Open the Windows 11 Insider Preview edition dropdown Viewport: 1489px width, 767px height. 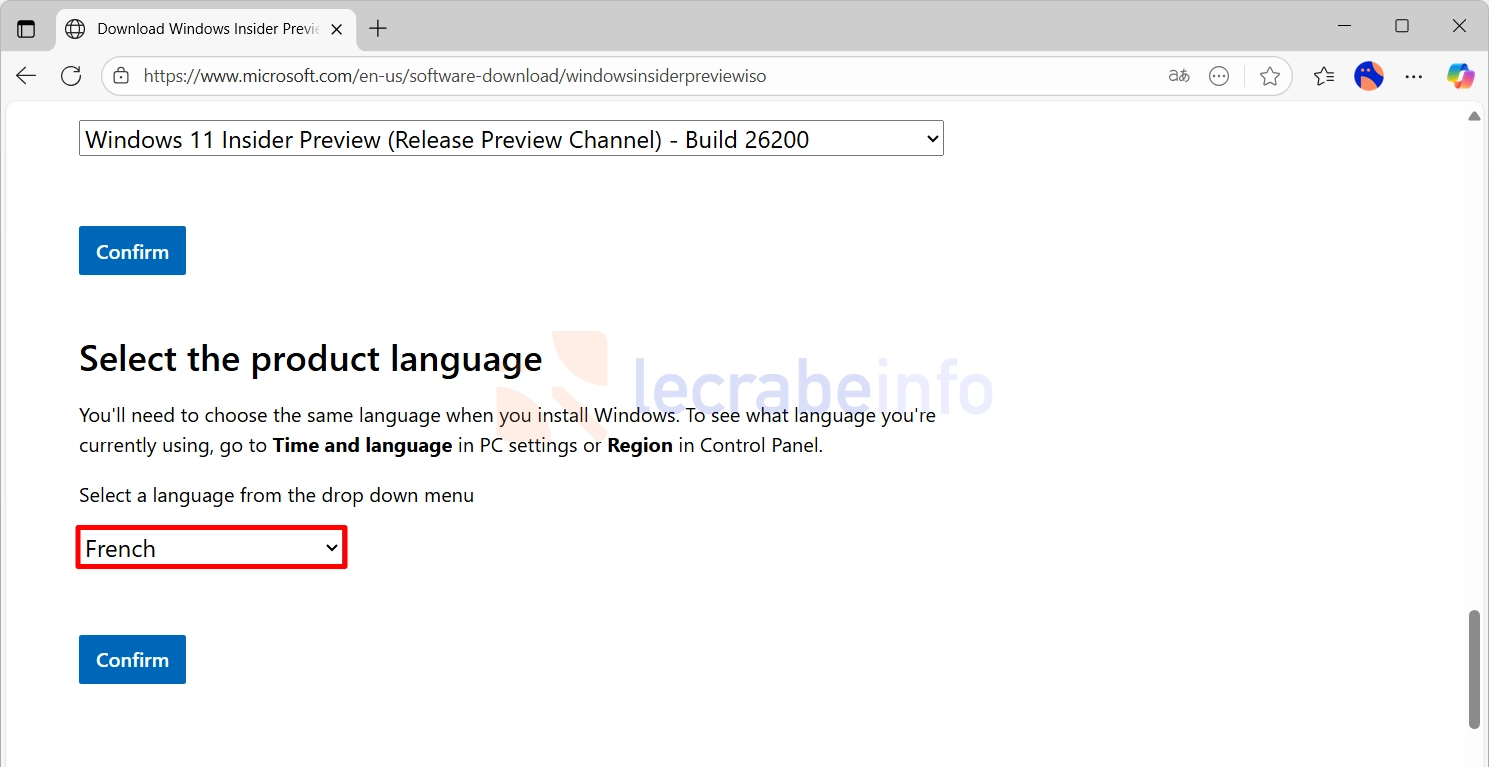pos(511,139)
